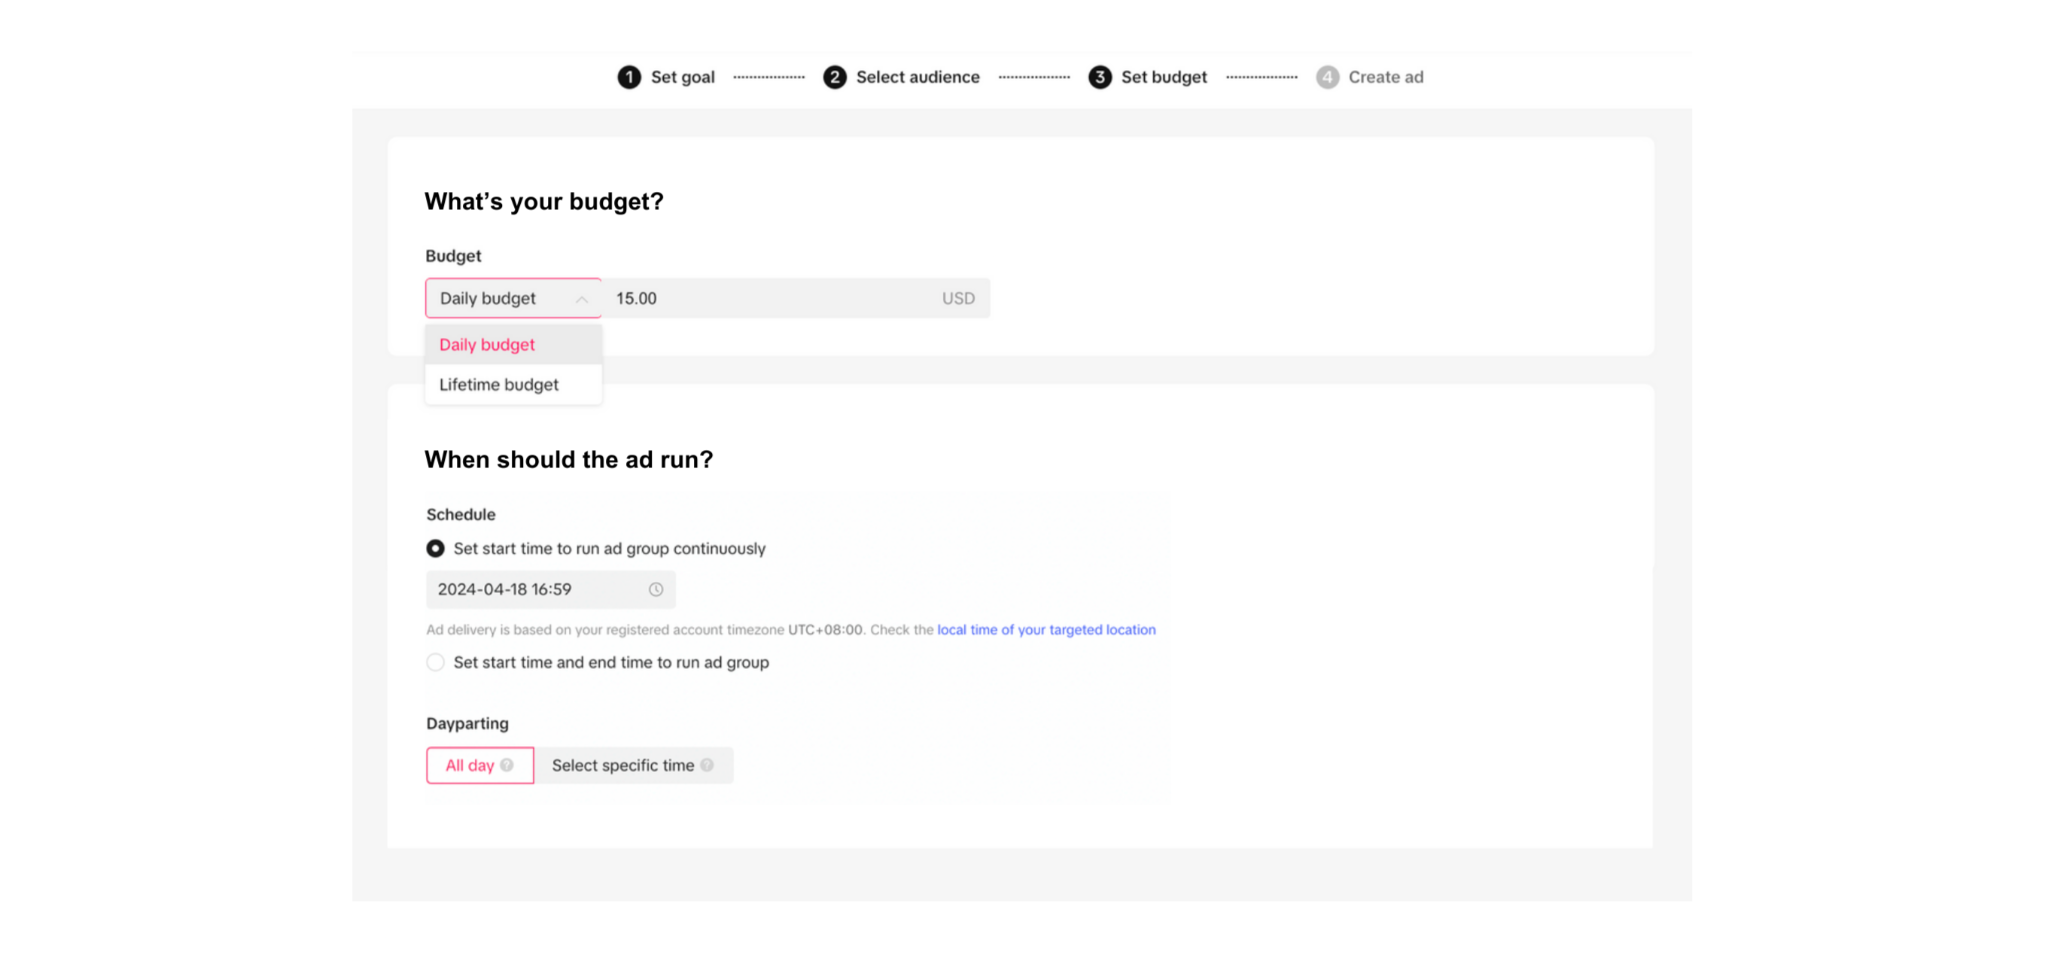This screenshot has height=980, width=2048.
Task: Click the When should the ad run? heading
Action: coord(569,459)
